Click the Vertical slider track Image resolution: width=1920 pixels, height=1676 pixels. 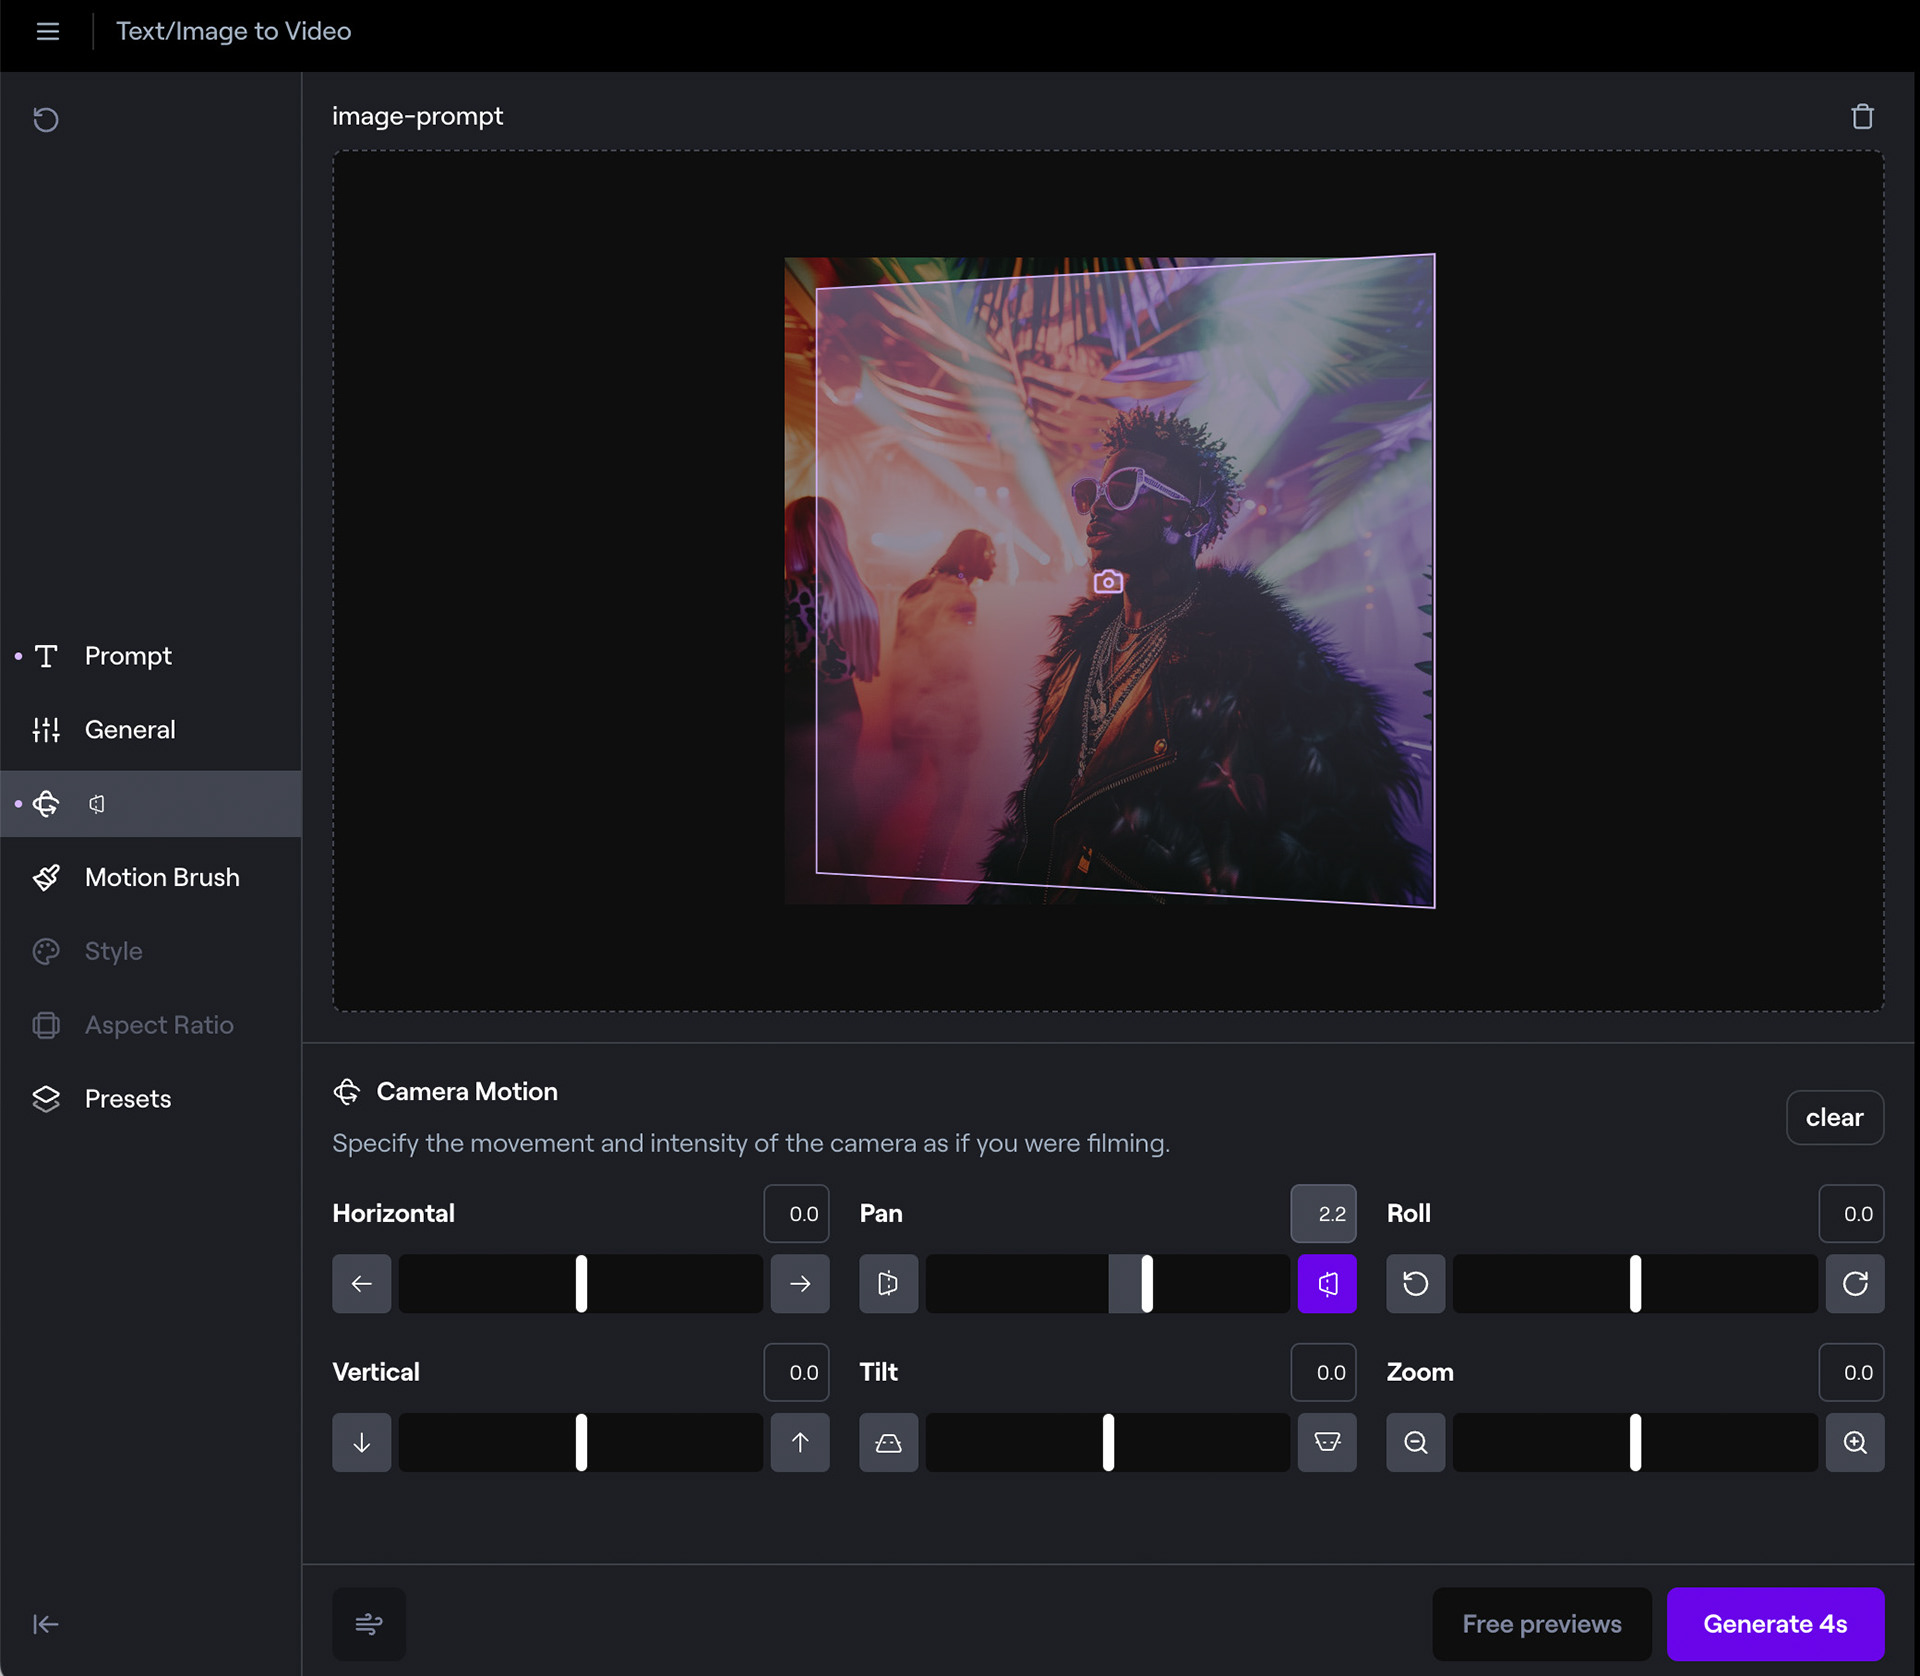click(x=580, y=1442)
